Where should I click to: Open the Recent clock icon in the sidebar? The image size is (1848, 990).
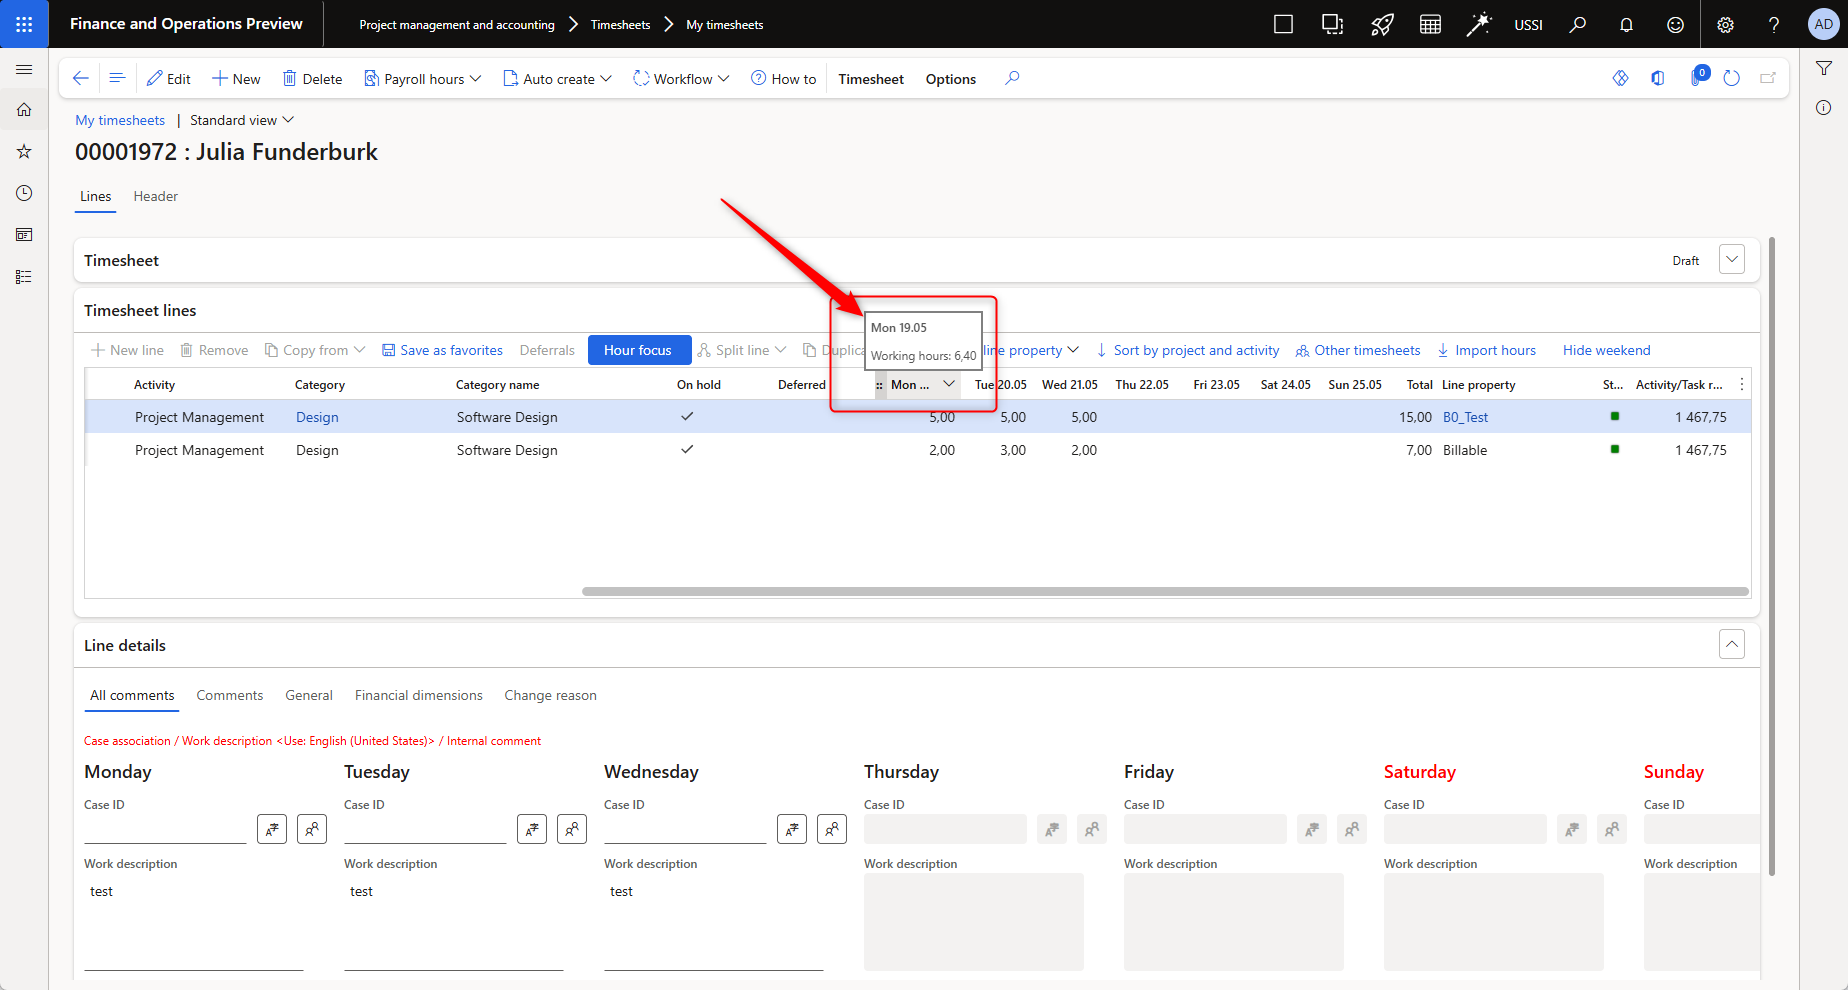[24, 193]
